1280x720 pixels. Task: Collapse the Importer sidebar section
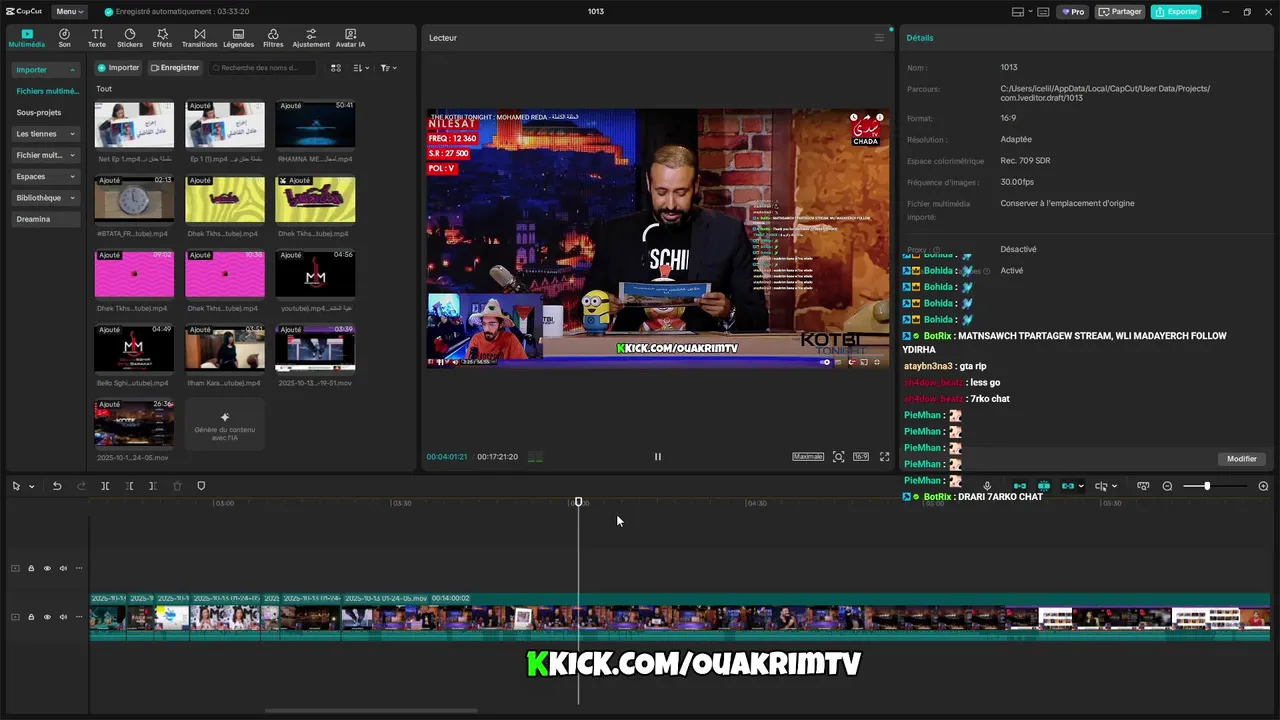pos(46,70)
